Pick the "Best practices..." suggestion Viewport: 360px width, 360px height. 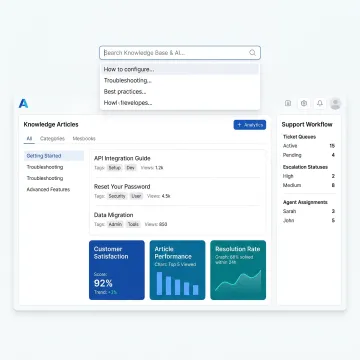[x=180, y=91]
